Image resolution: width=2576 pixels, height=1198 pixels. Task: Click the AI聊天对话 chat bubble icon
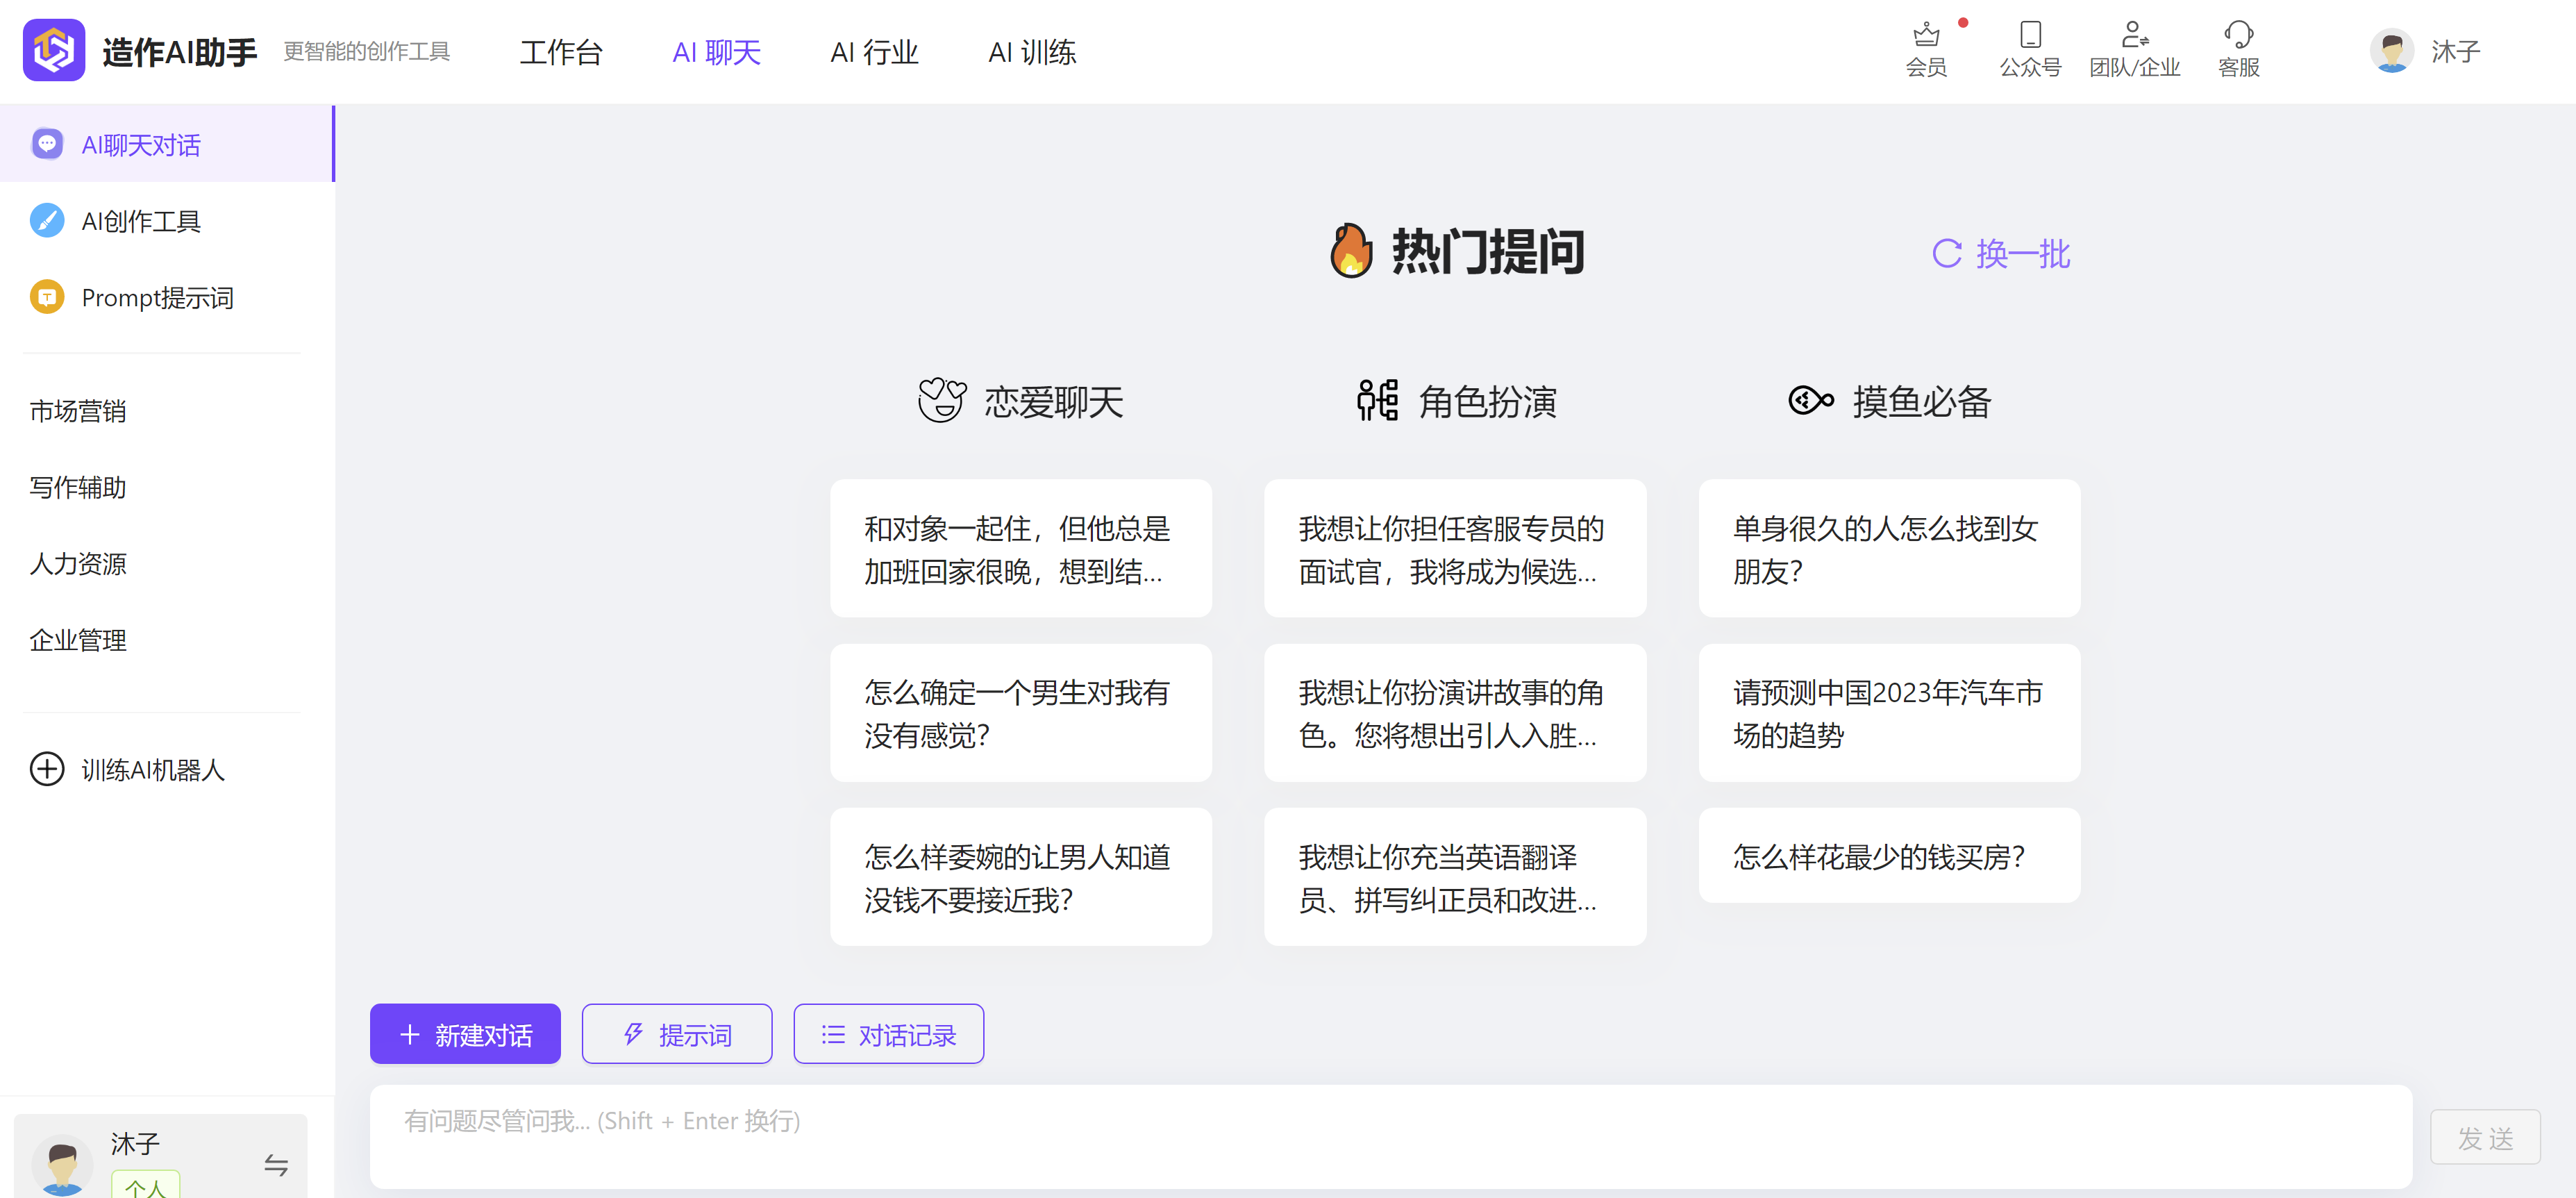47,144
